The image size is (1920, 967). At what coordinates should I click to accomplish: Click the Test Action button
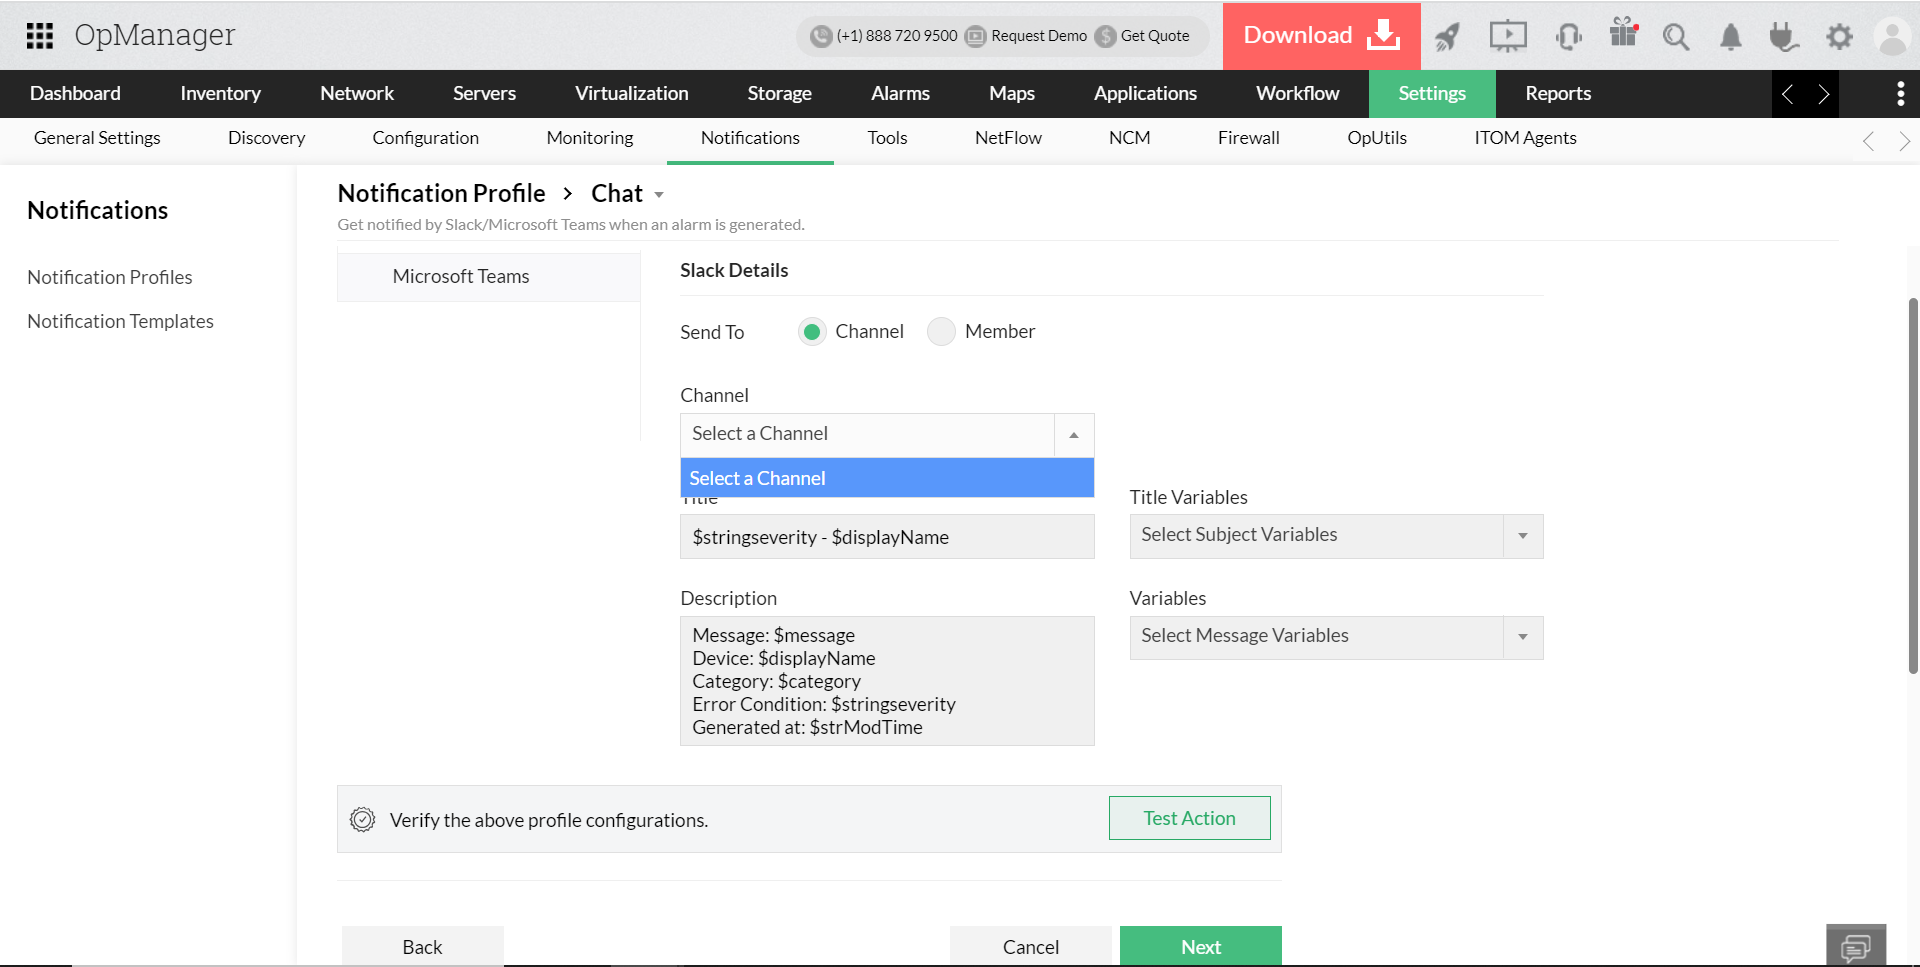(x=1189, y=818)
